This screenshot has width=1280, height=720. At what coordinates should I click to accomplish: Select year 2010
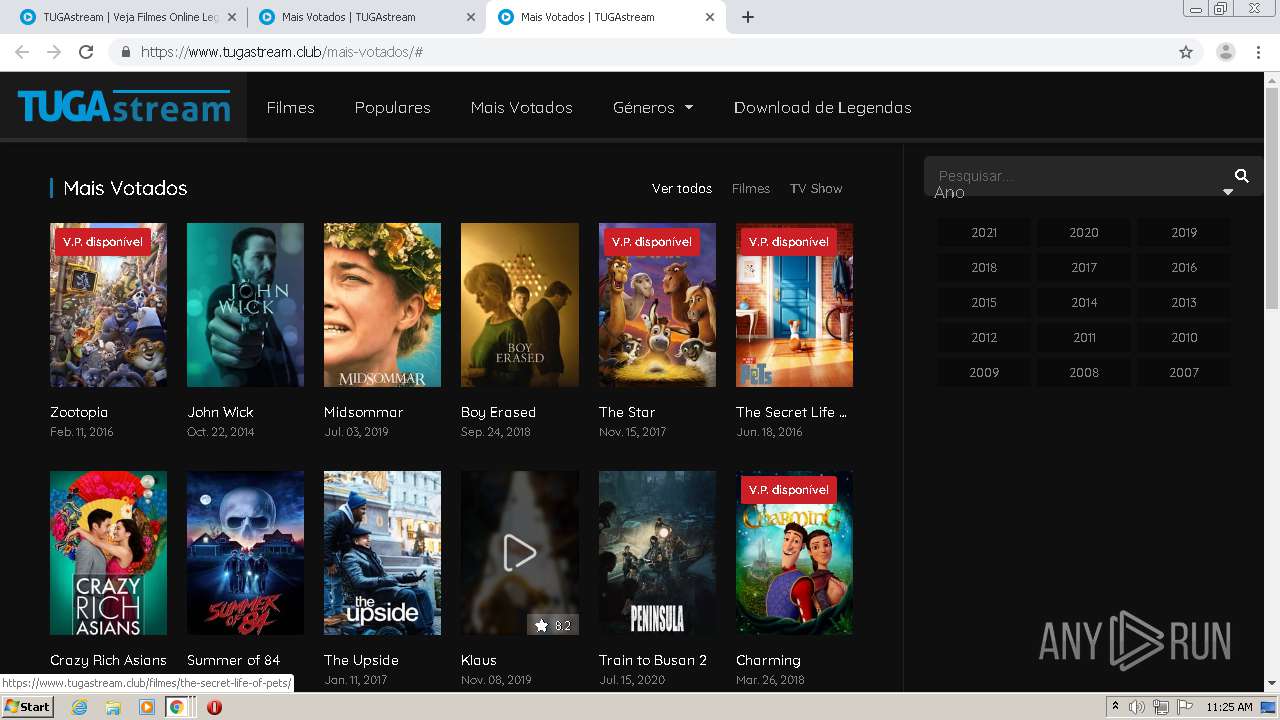coord(1184,337)
